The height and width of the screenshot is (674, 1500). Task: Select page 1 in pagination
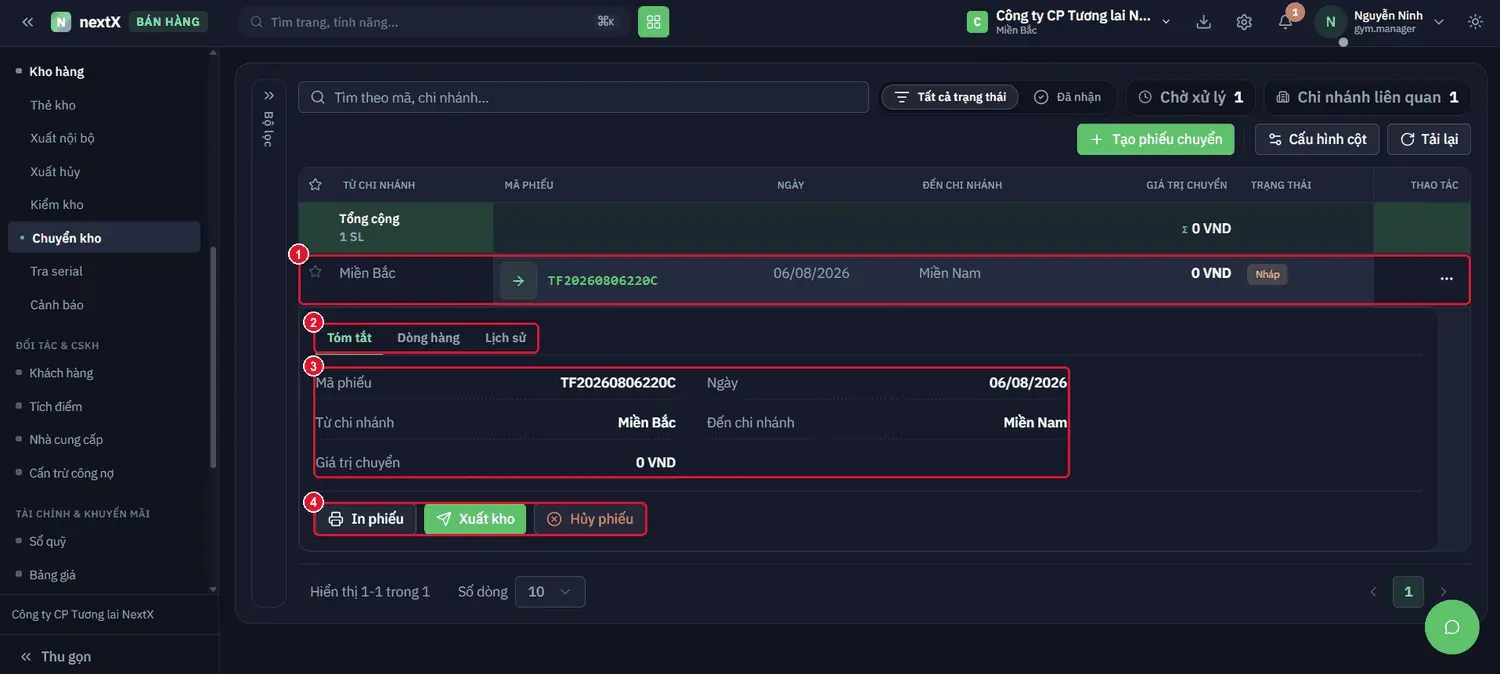click(x=1408, y=592)
